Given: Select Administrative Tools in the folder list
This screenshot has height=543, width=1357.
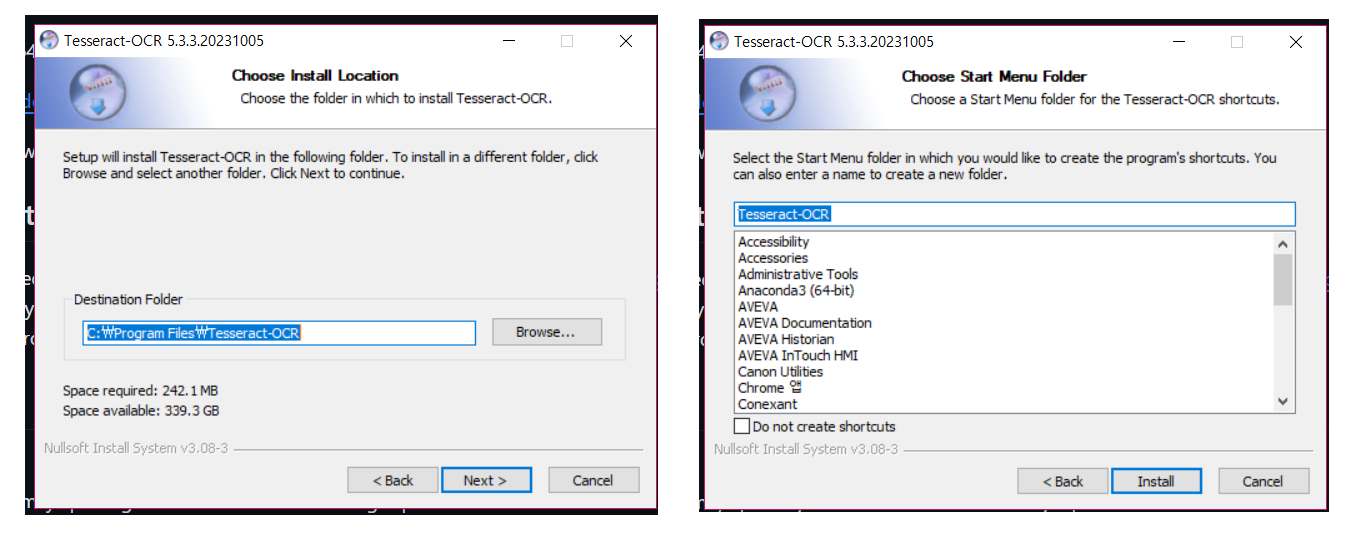Looking at the screenshot, I should (797, 274).
